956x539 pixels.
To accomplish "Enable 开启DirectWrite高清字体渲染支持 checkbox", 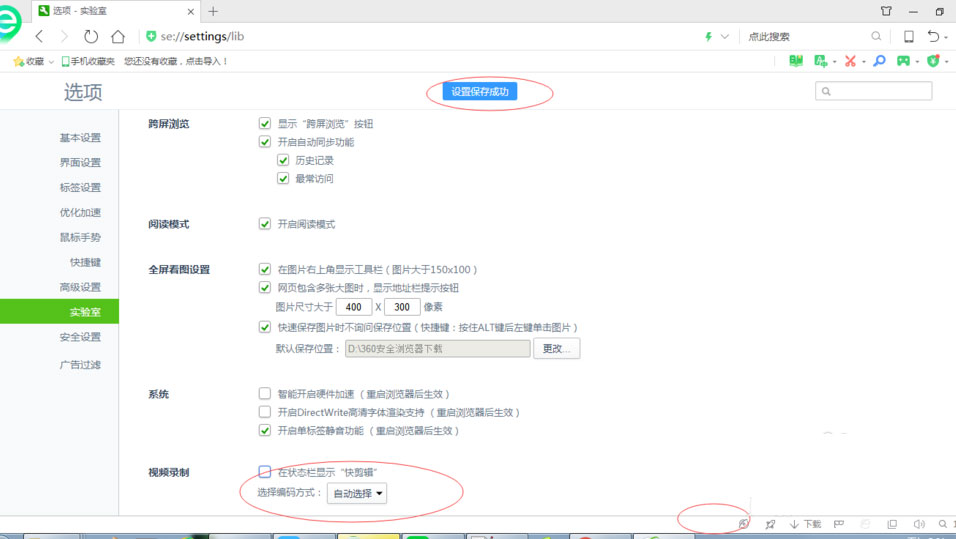I will tap(265, 412).
